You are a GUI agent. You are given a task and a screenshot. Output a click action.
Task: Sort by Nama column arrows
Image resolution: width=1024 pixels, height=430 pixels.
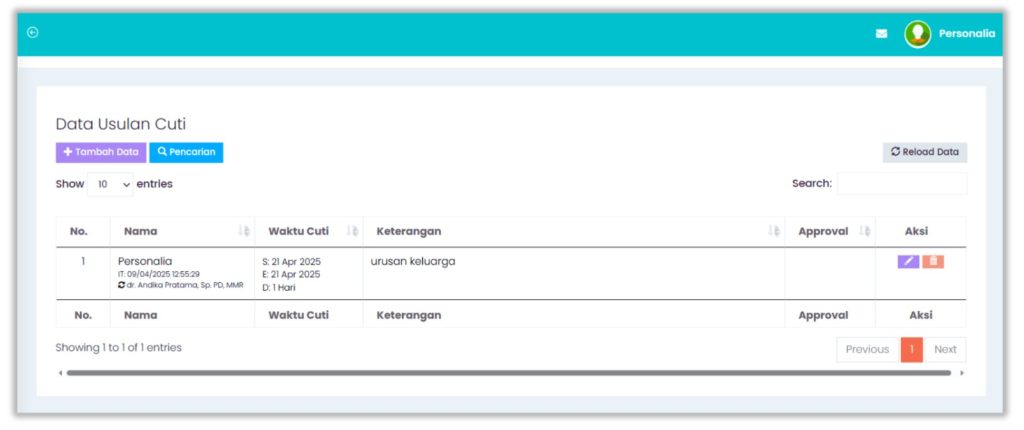(x=244, y=231)
